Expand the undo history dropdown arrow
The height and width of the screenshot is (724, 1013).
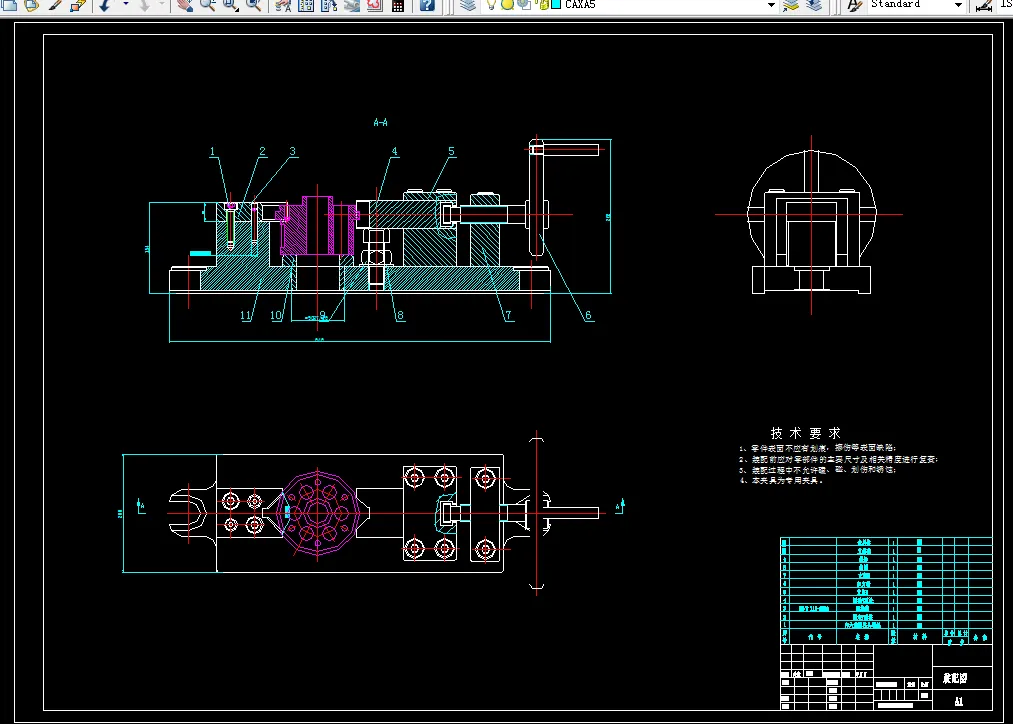coord(126,5)
